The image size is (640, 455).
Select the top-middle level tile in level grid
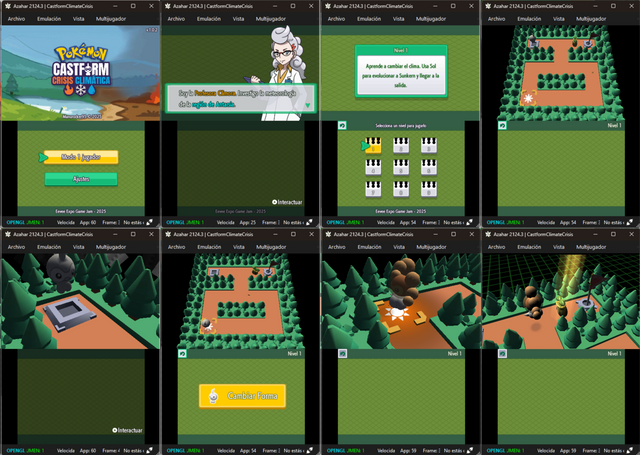(401, 145)
